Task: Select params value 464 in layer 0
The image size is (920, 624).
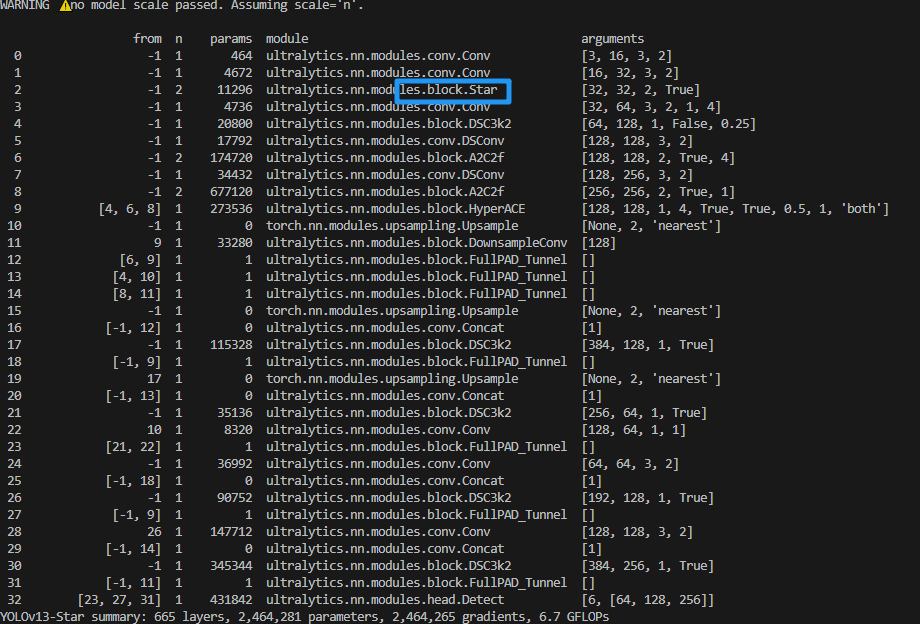Action: tap(241, 56)
